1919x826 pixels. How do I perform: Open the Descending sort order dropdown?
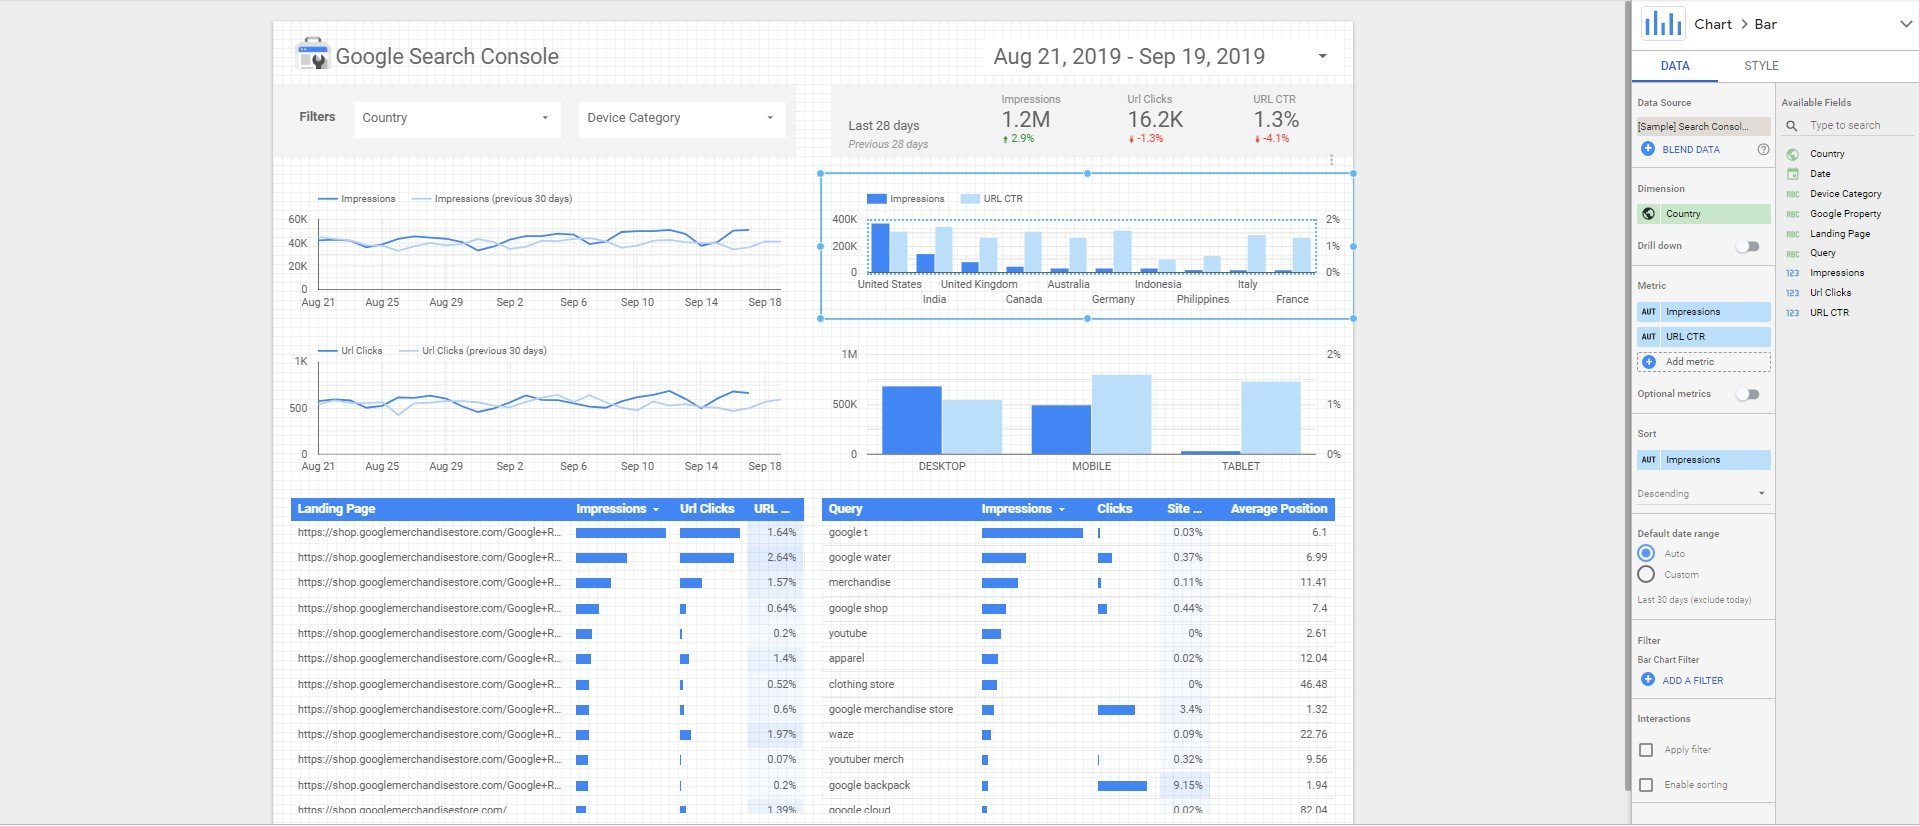(x=1703, y=494)
